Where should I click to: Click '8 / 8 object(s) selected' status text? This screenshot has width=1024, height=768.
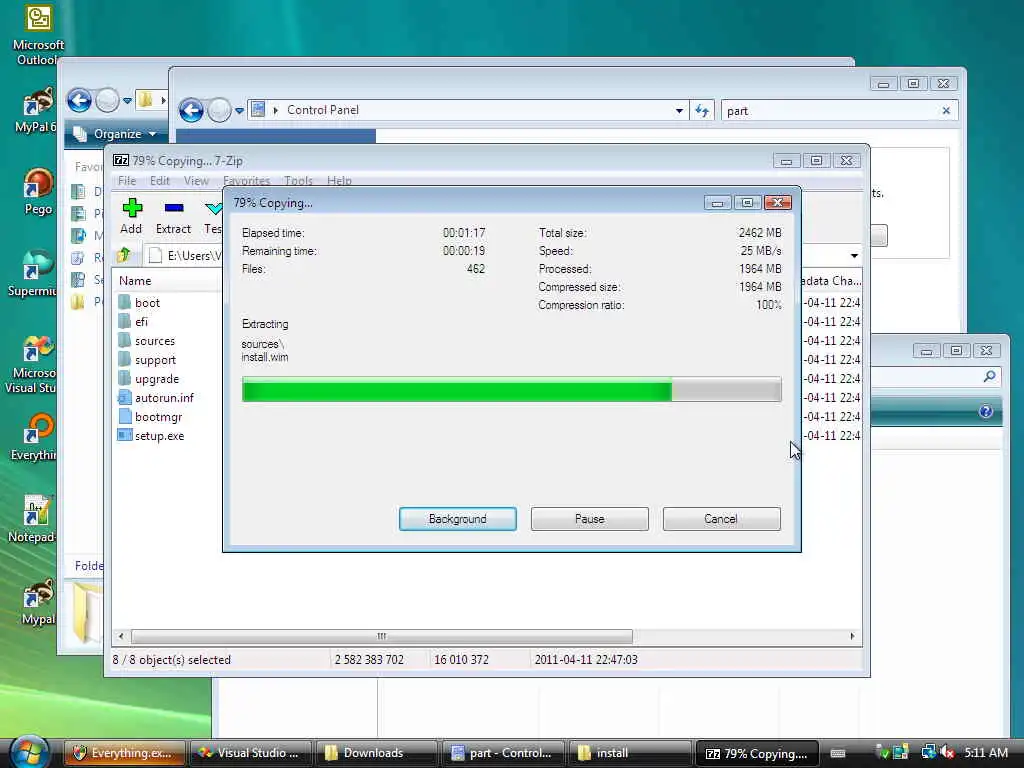pos(172,660)
